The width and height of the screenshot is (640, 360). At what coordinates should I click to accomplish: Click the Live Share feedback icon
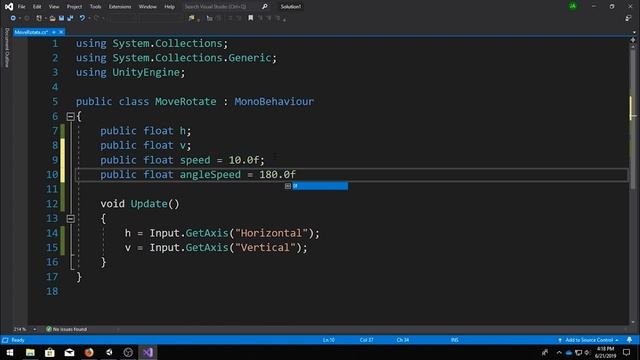tap(628, 18)
